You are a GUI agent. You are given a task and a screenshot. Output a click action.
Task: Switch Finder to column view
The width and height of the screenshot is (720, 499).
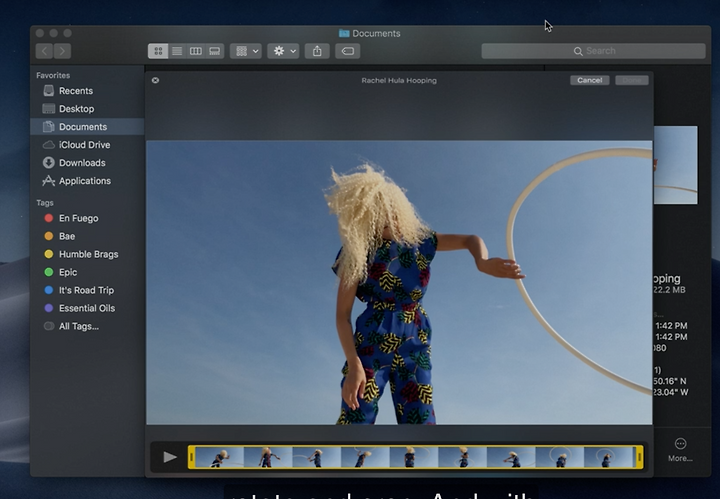196,51
